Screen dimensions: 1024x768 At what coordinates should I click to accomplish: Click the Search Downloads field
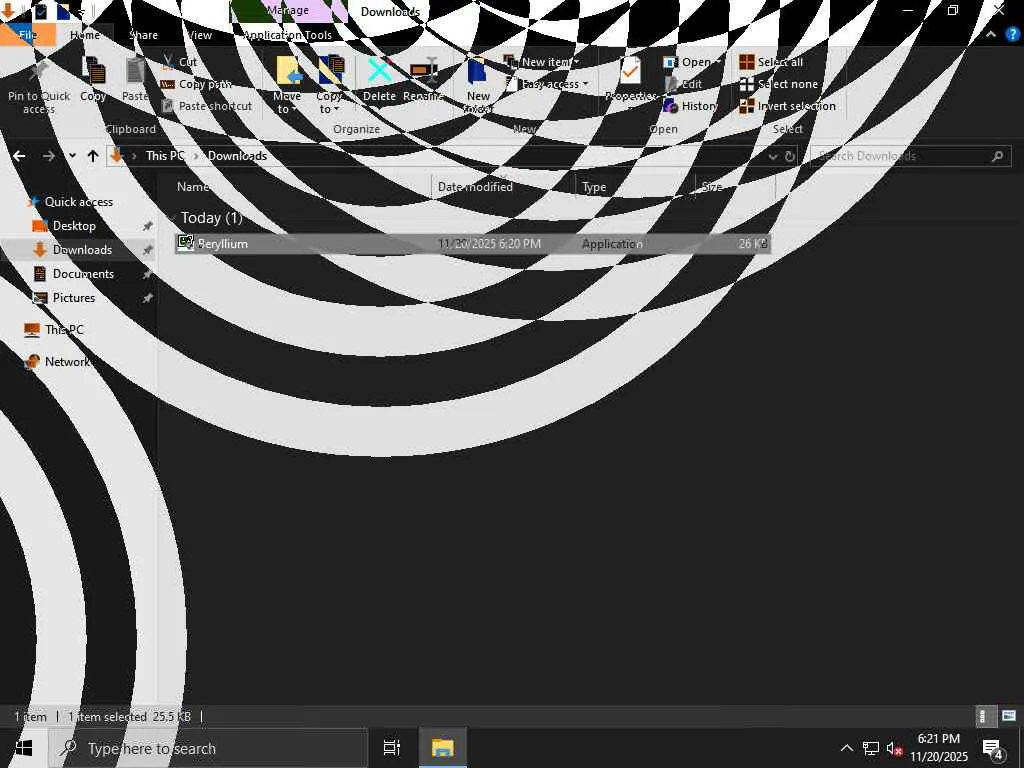click(x=911, y=156)
